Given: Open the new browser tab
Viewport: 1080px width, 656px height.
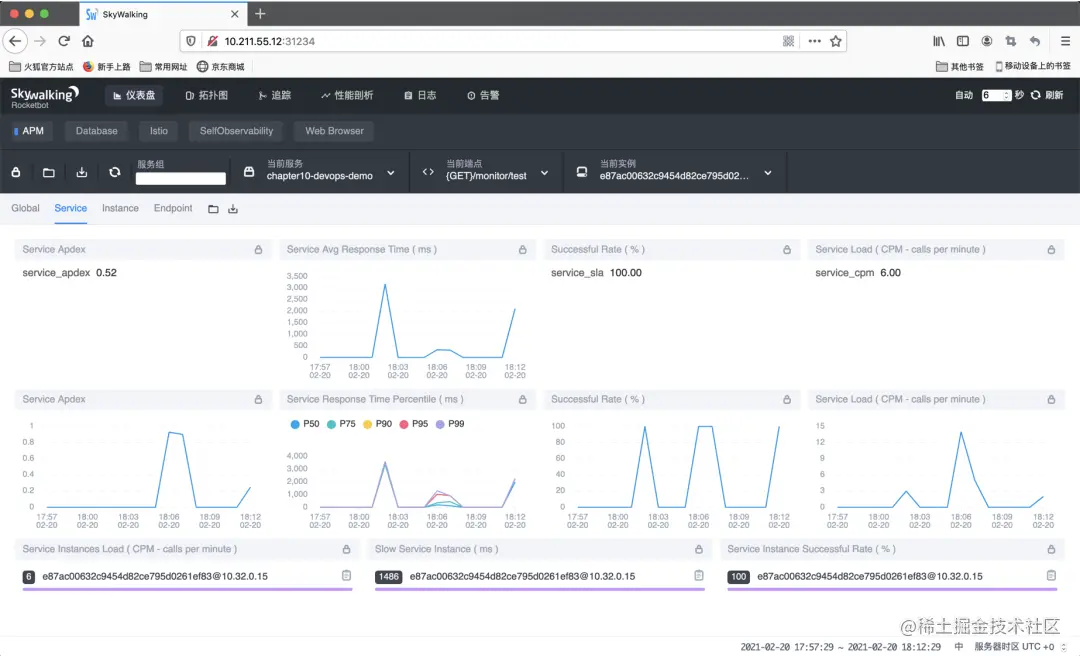Looking at the screenshot, I should pyautogui.click(x=260, y=14).
